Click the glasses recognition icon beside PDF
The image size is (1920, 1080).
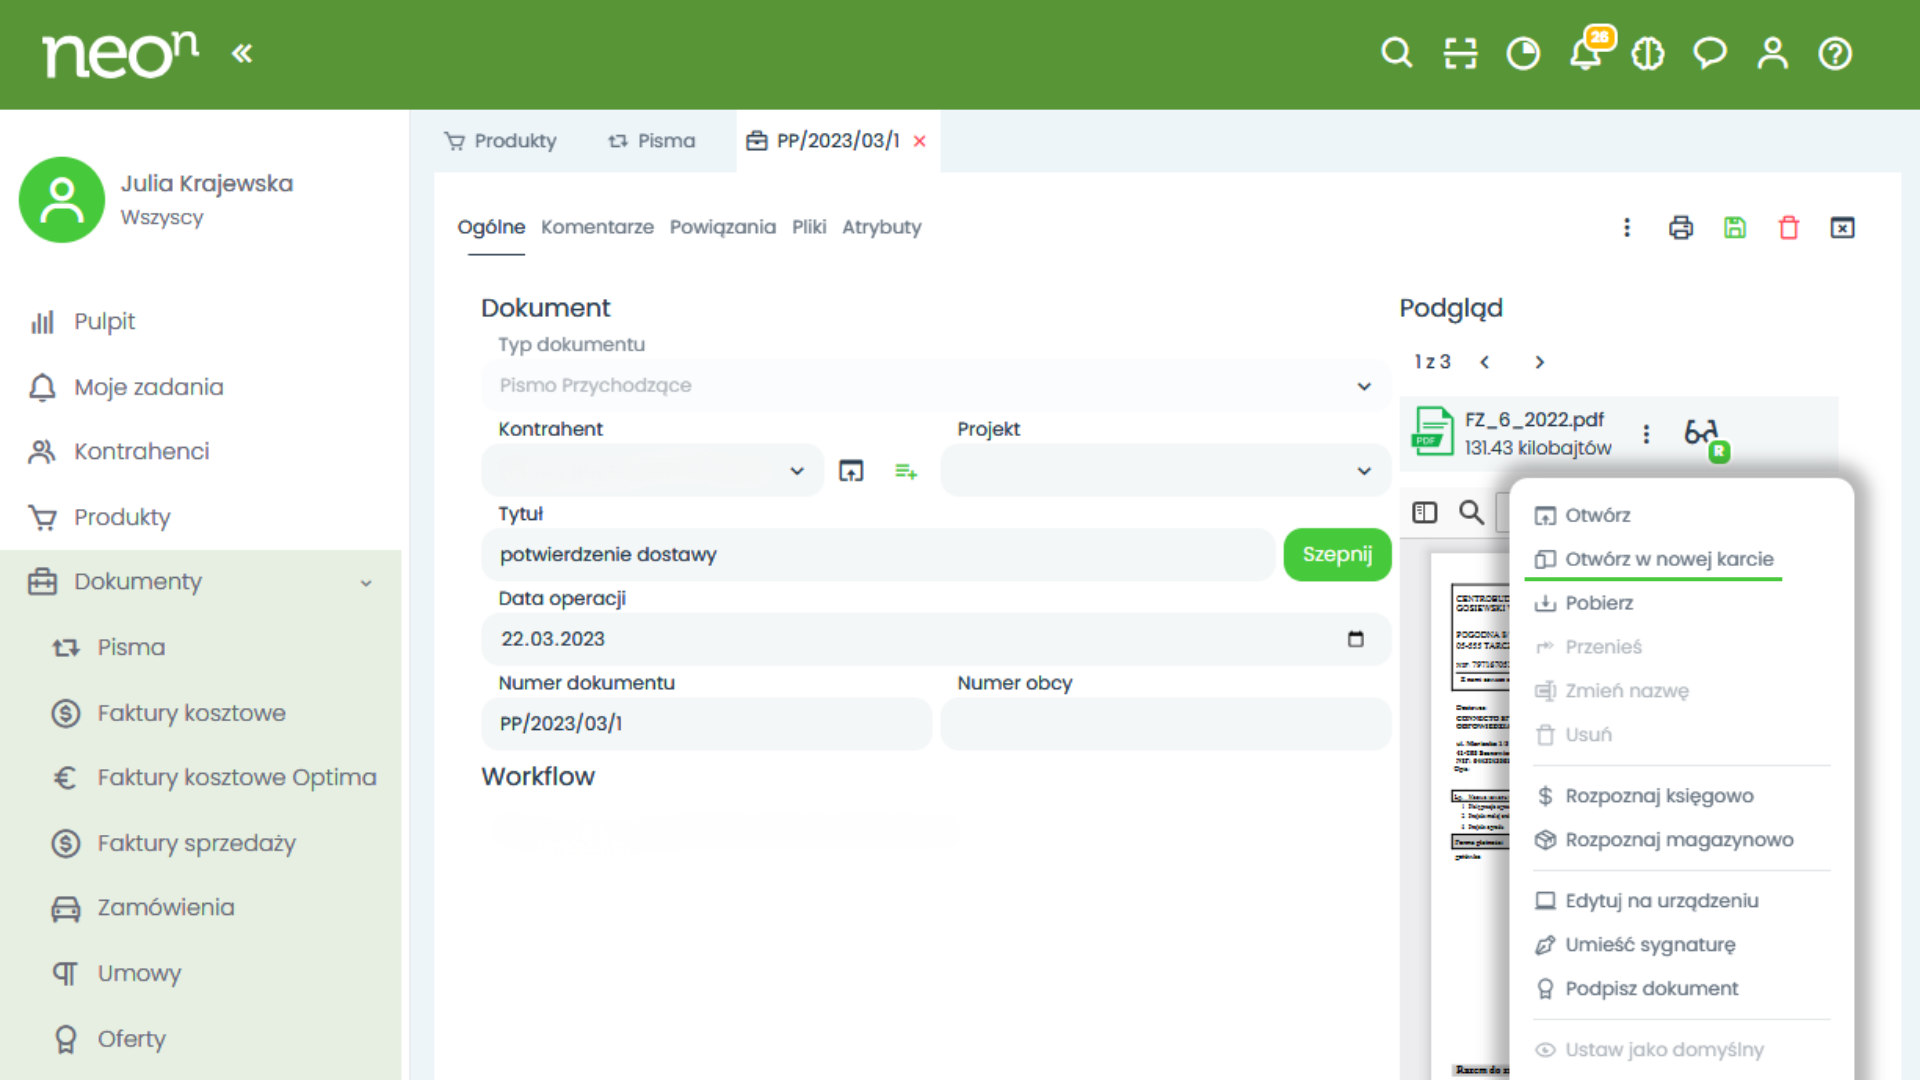tap(1702, 434)
